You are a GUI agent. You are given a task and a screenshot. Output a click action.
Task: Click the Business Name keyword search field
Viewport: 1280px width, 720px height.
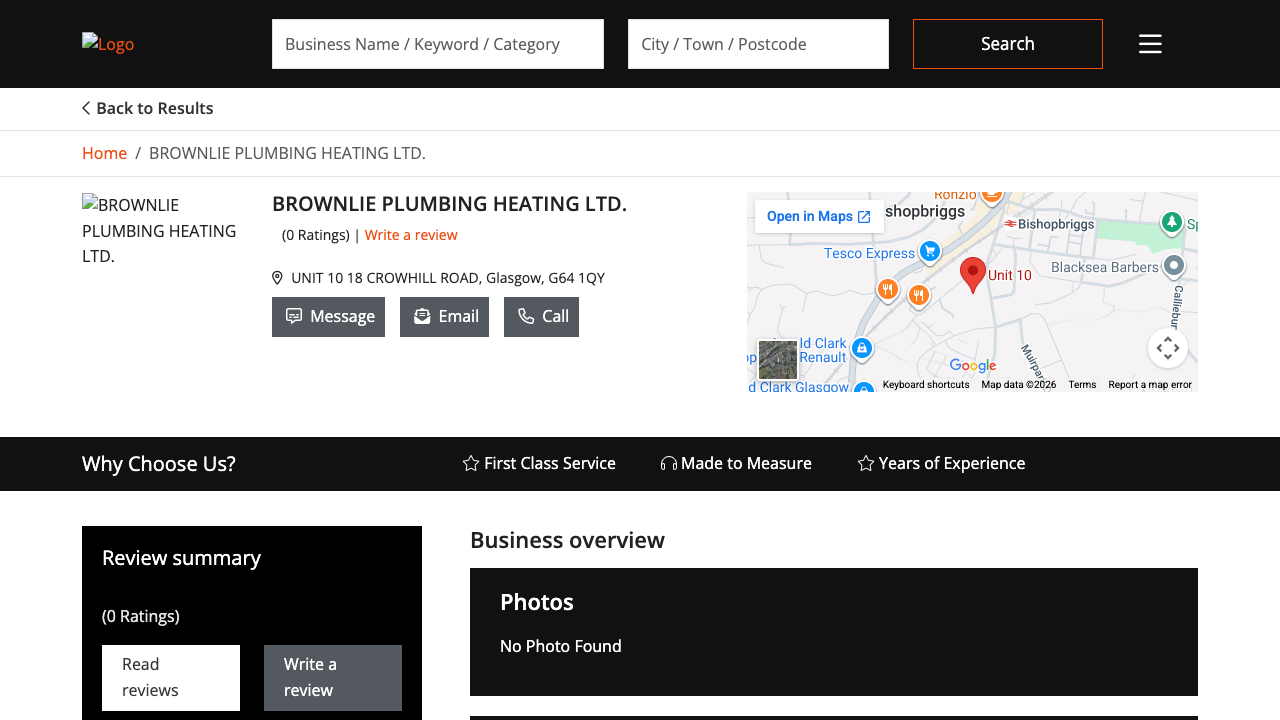tap(437, 43)
